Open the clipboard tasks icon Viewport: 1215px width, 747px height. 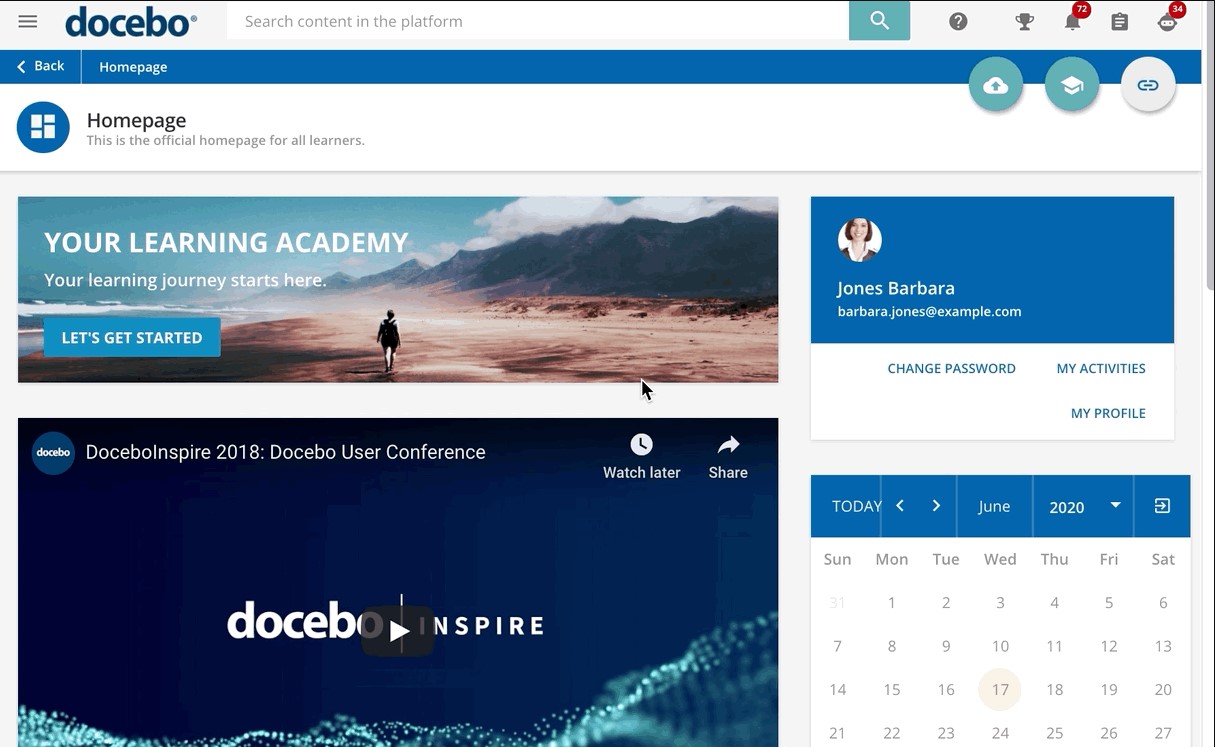click(1120, 21)
